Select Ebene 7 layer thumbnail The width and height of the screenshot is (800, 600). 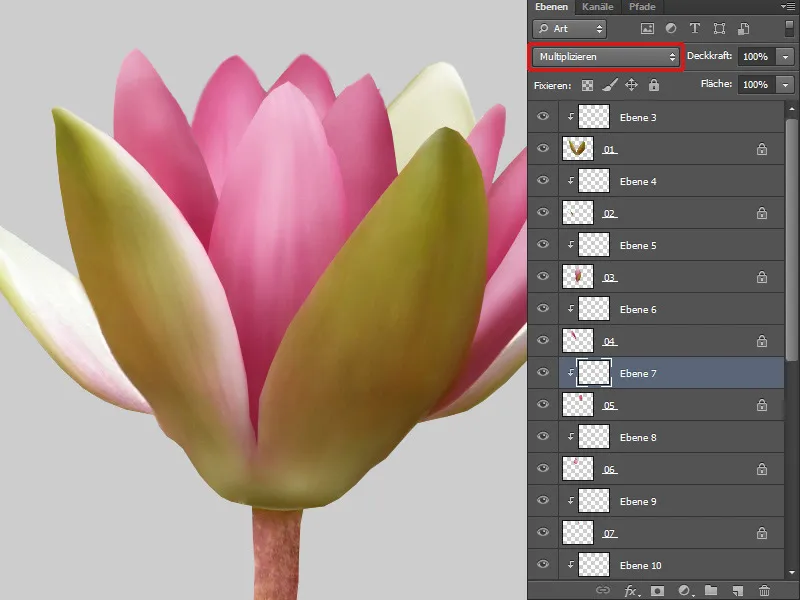tap(594, 373)
